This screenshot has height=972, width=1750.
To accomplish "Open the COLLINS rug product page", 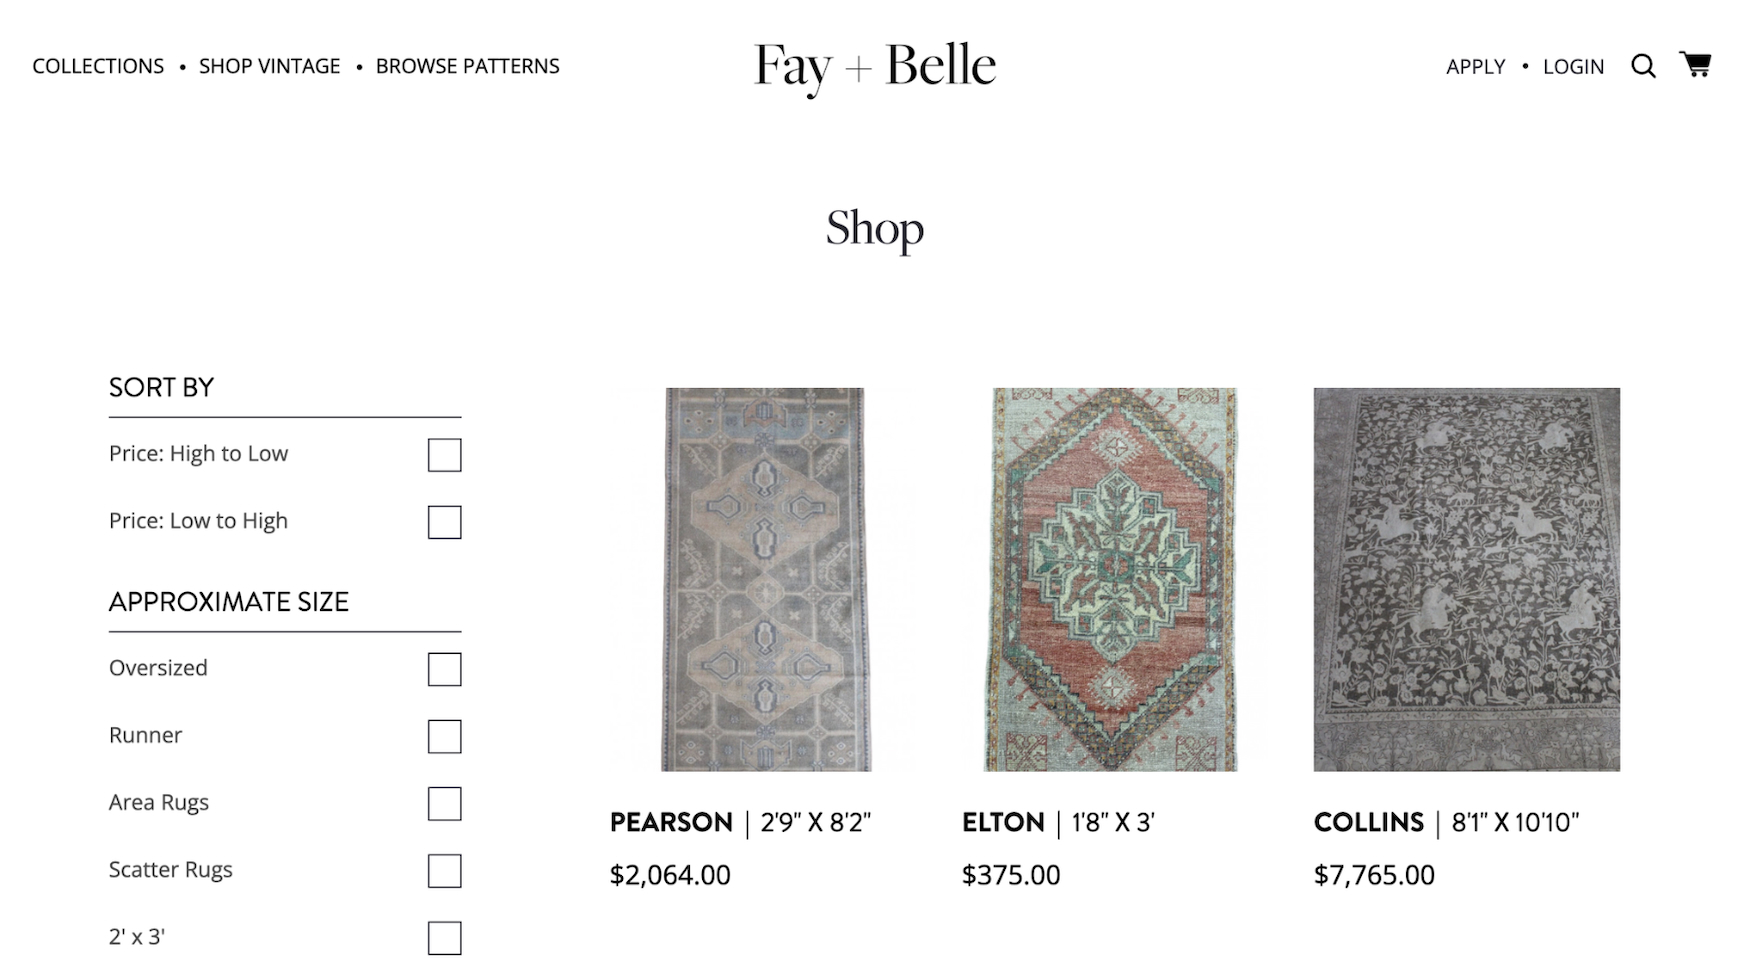I will (1368, 822).
